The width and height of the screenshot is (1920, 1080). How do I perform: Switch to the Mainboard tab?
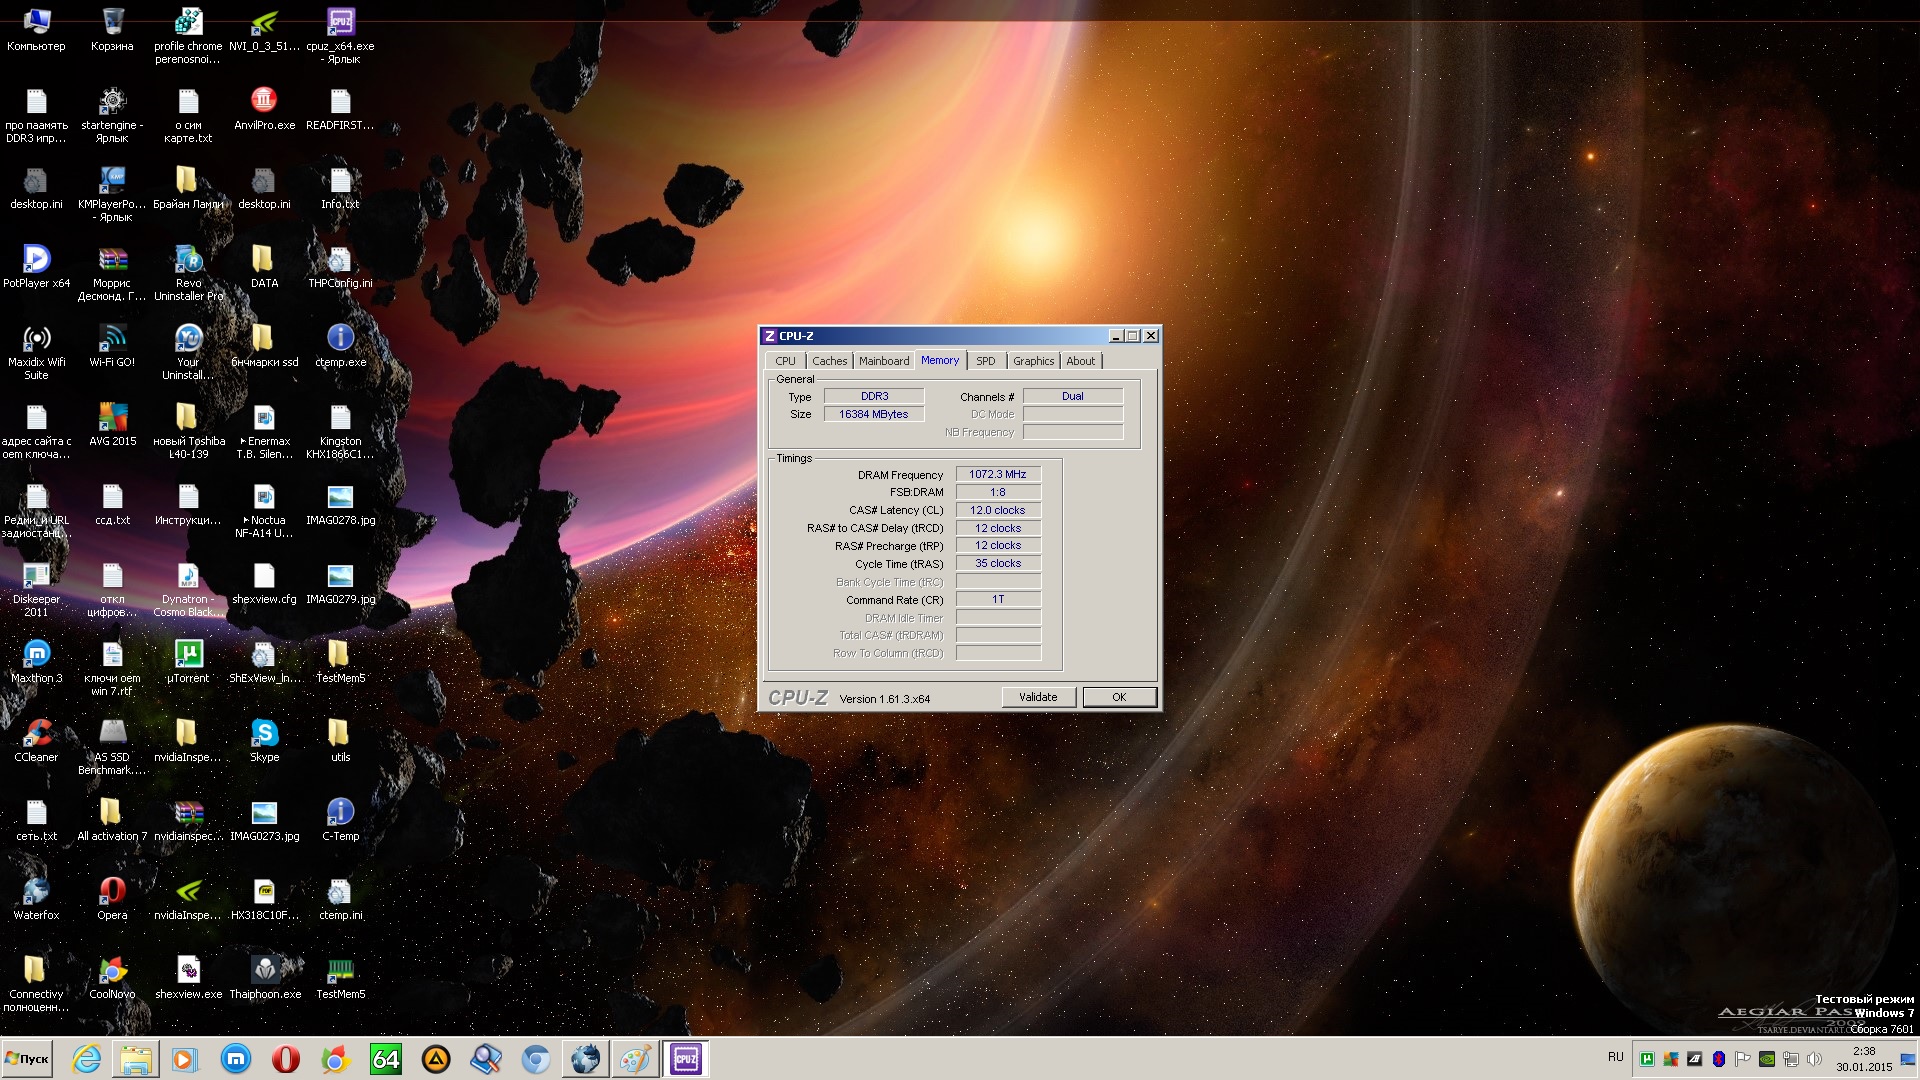click(x=883, y=361)
